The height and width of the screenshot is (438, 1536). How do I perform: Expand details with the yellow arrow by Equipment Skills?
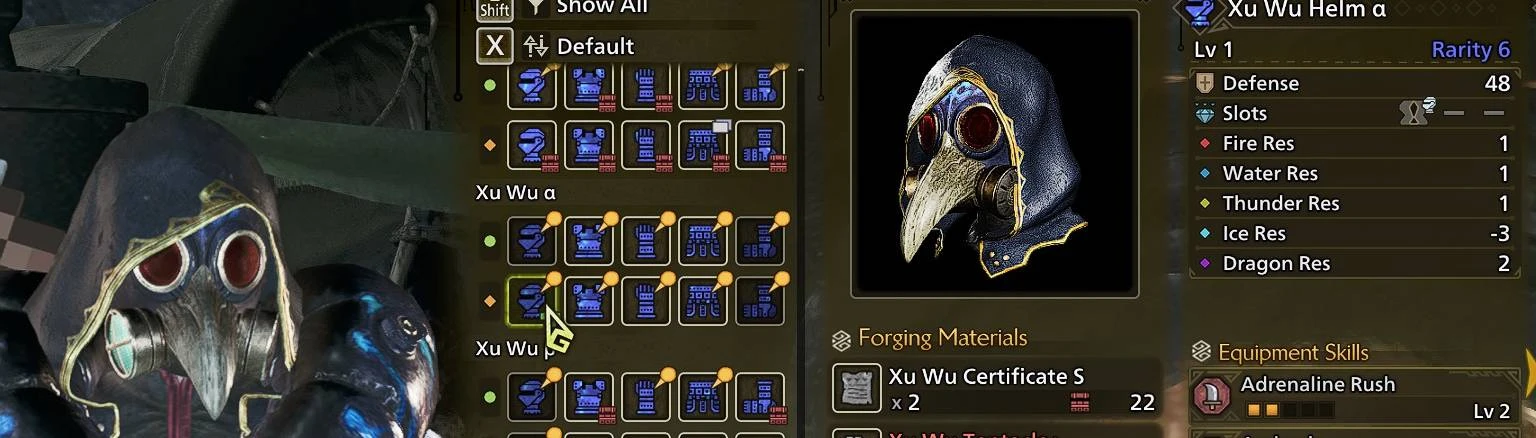[1528, 372]
